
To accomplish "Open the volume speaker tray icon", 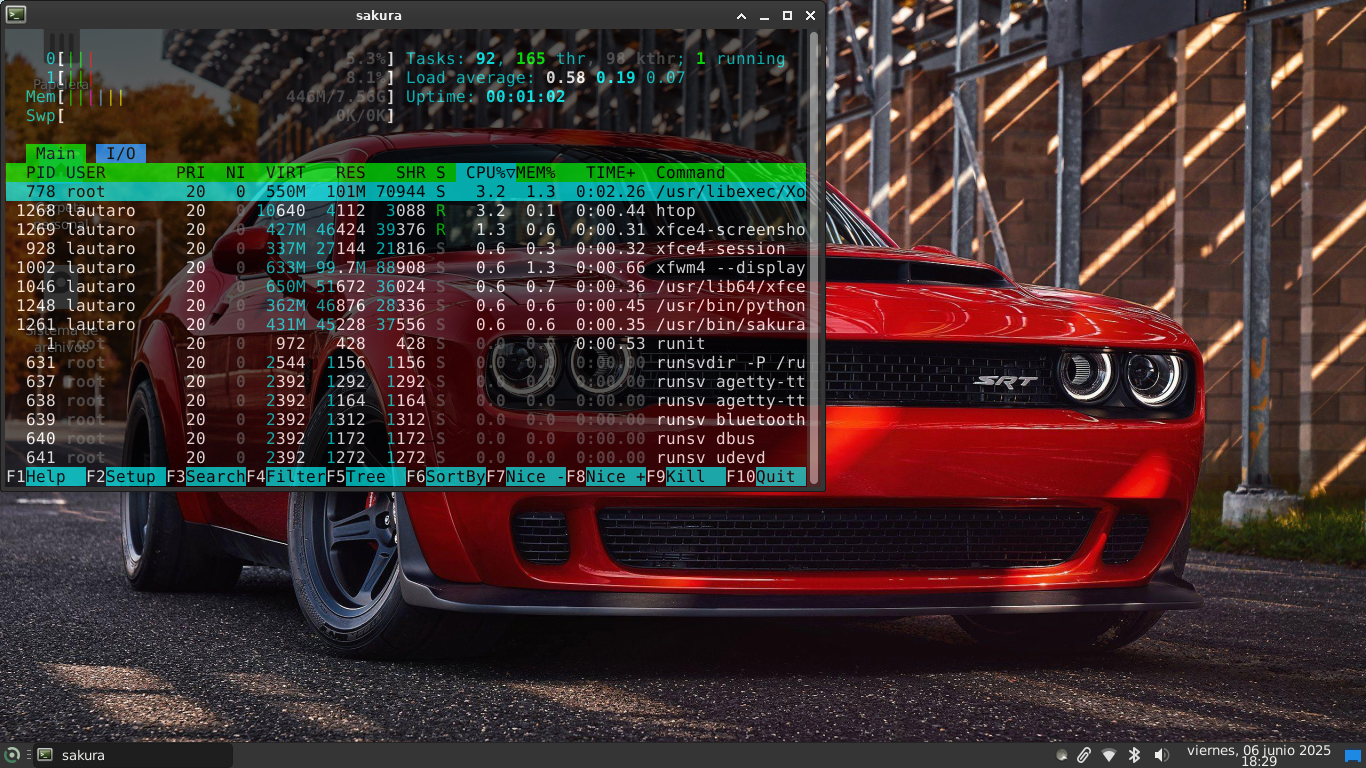I will [x=1161, y=755].
